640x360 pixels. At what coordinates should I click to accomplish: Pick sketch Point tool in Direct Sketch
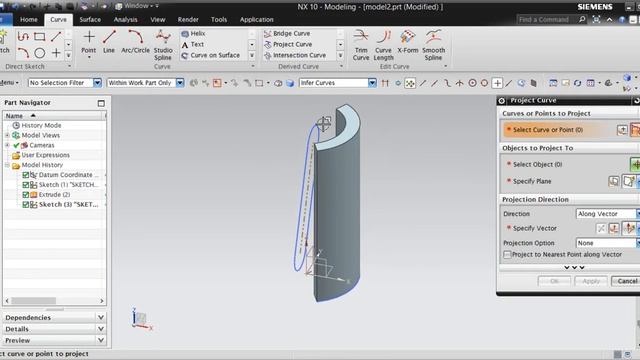(x=56, y=53)
